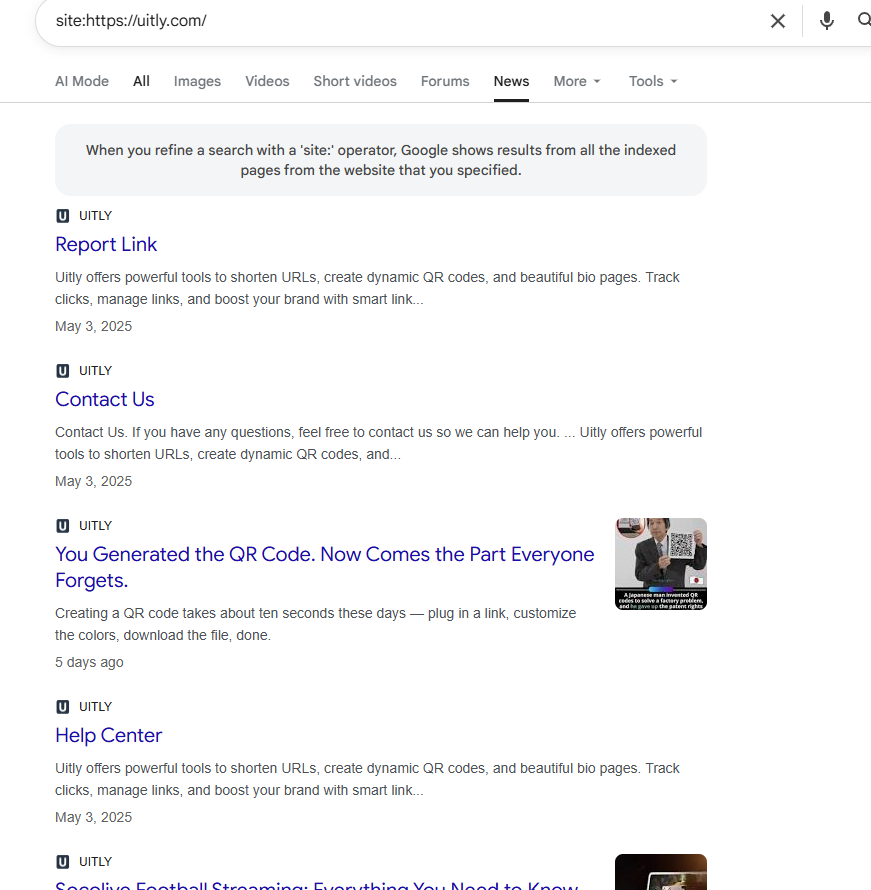Screen dimensions: 871x890
Task: Switch to the All results tab
Action: click(x=141, y=81)
